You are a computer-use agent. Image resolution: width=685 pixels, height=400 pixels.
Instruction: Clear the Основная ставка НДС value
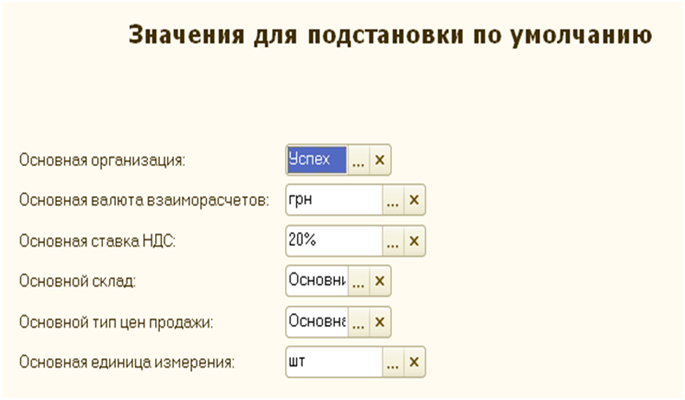coord(414,241)
